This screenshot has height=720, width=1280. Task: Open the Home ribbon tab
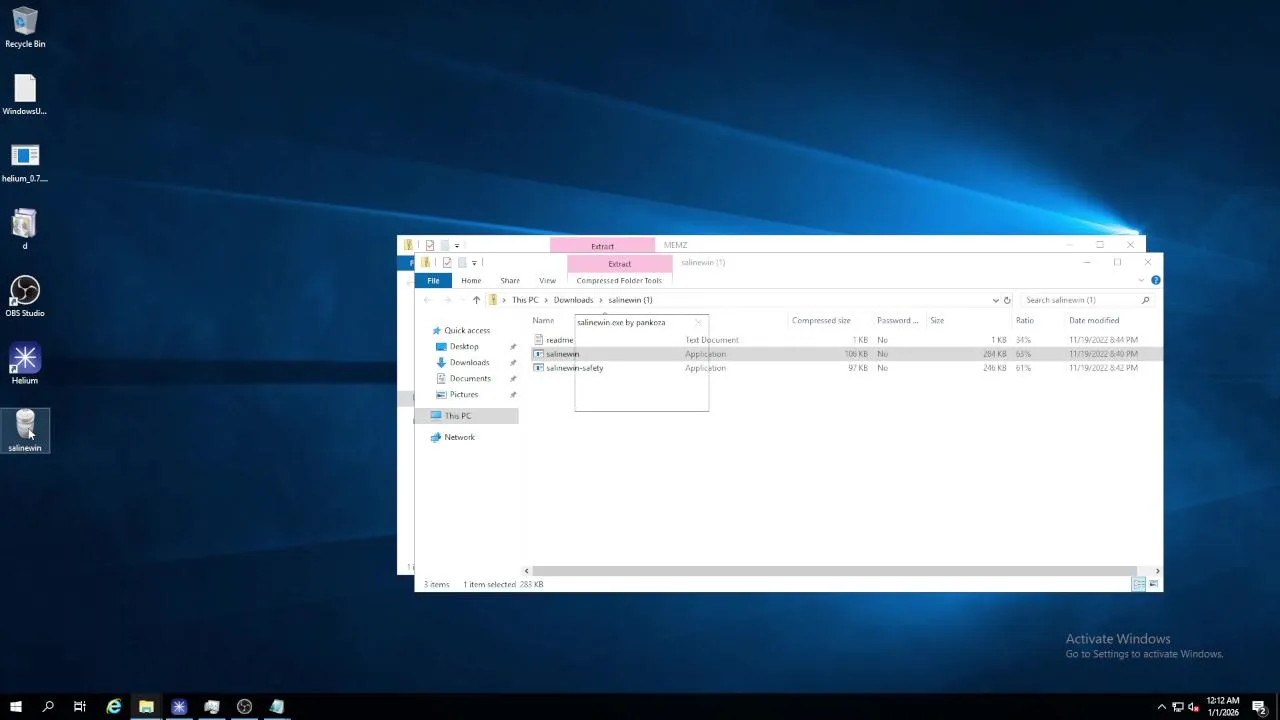[x=471, y=281]
